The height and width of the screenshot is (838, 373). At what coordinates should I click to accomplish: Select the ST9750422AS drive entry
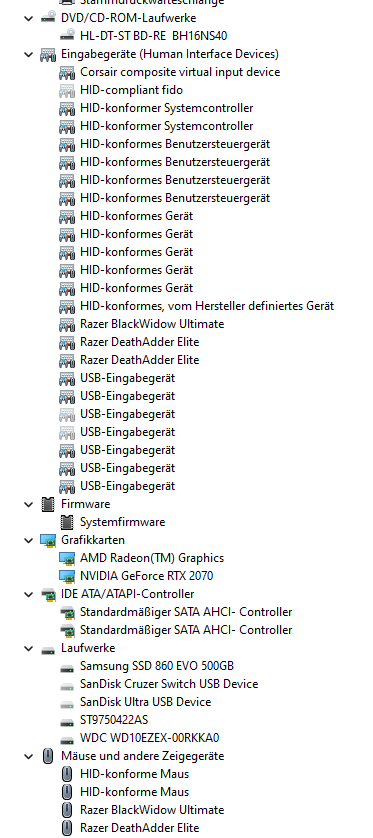coord(114,720)
